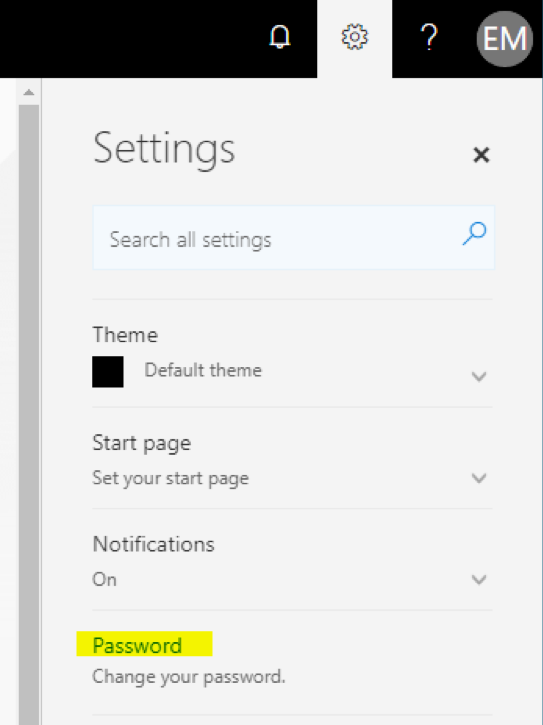Close the Settings panel with X
This screenshot has width=543, height=725.
481,155
